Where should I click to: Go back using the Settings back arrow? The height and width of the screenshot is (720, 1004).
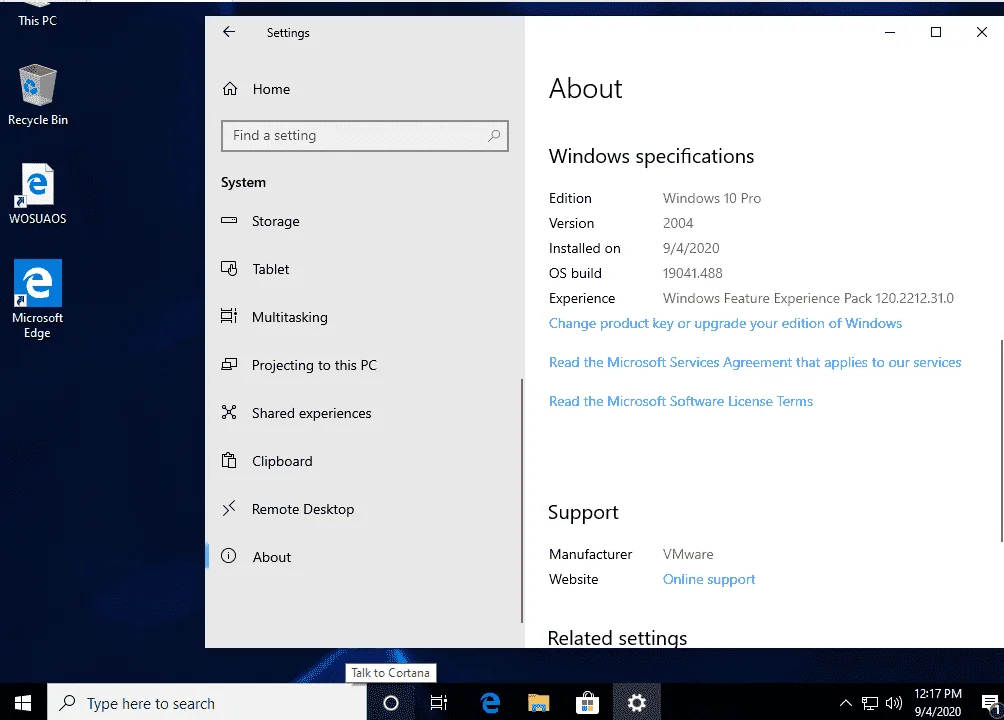(229, 32)
